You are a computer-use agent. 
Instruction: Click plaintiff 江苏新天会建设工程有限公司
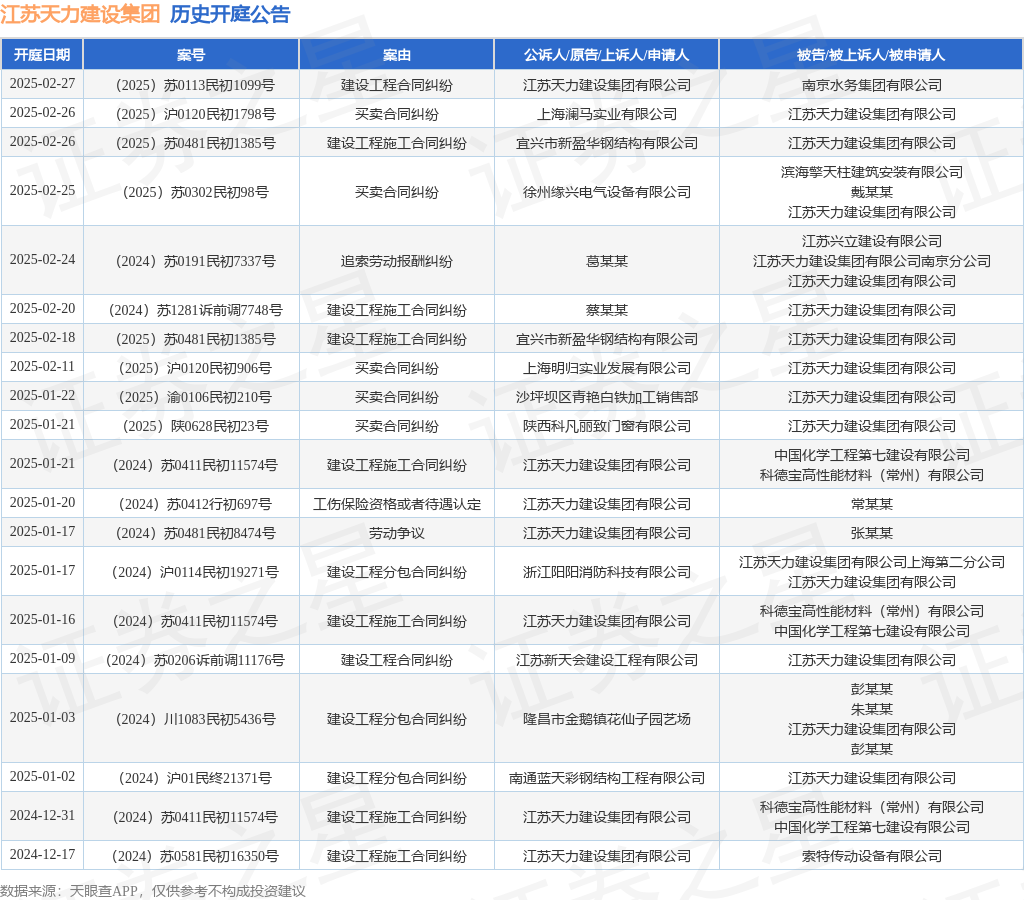coord(607,660)
